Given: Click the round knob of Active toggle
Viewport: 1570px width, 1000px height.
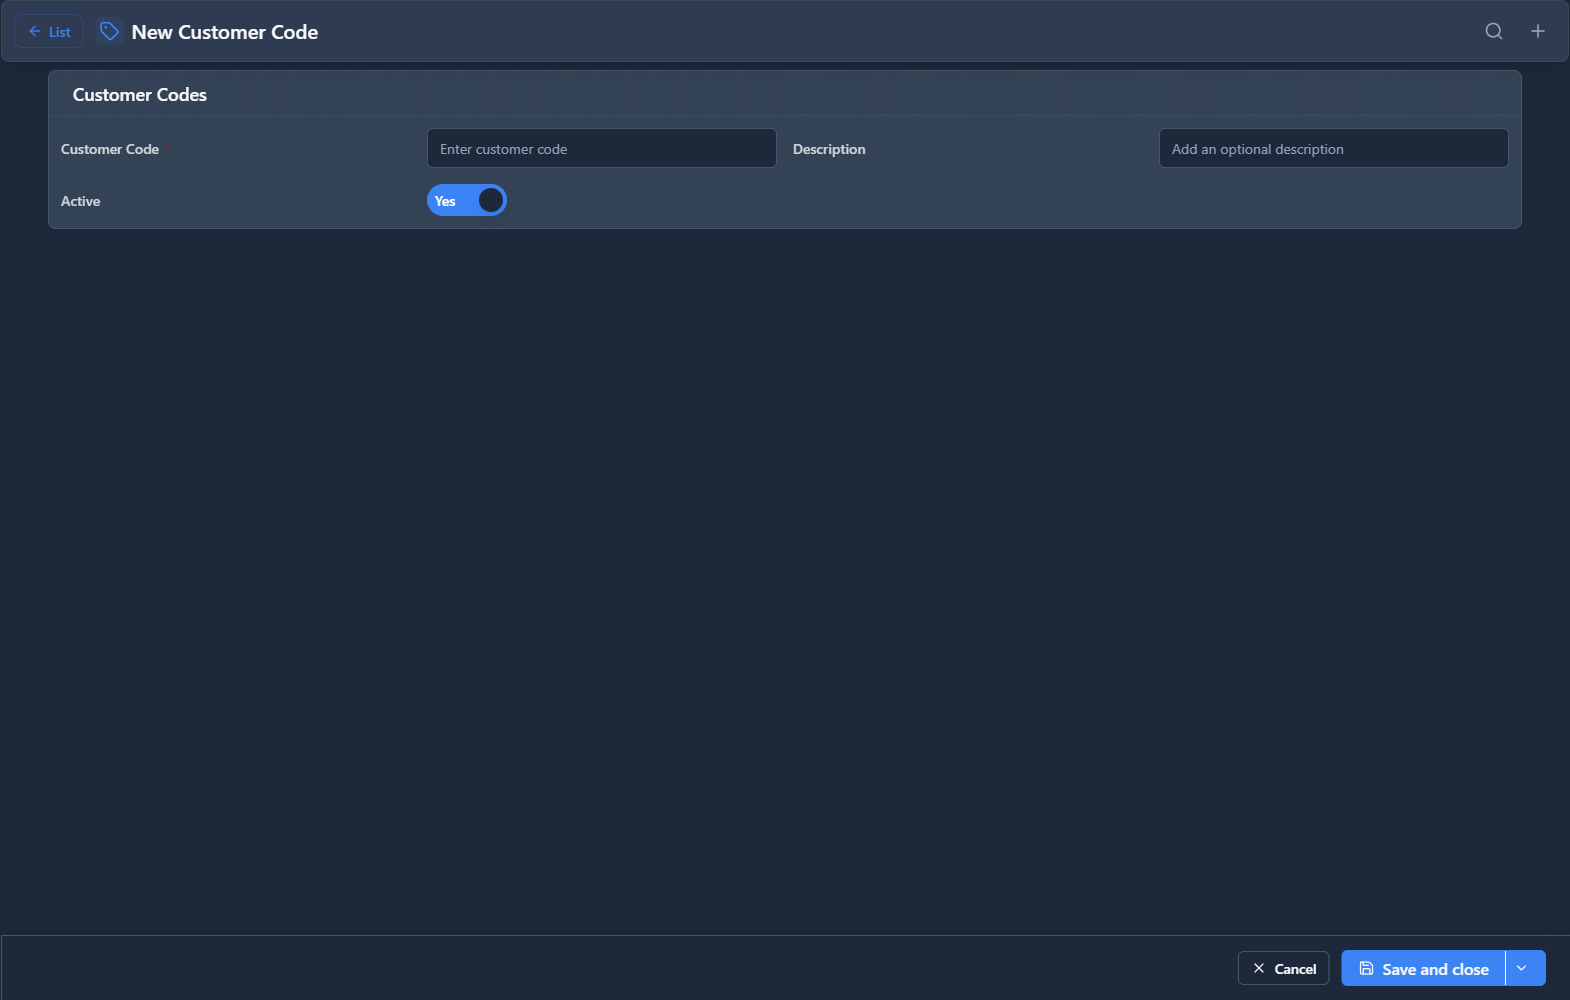Looking at the screenshot, I should point(490,201).
